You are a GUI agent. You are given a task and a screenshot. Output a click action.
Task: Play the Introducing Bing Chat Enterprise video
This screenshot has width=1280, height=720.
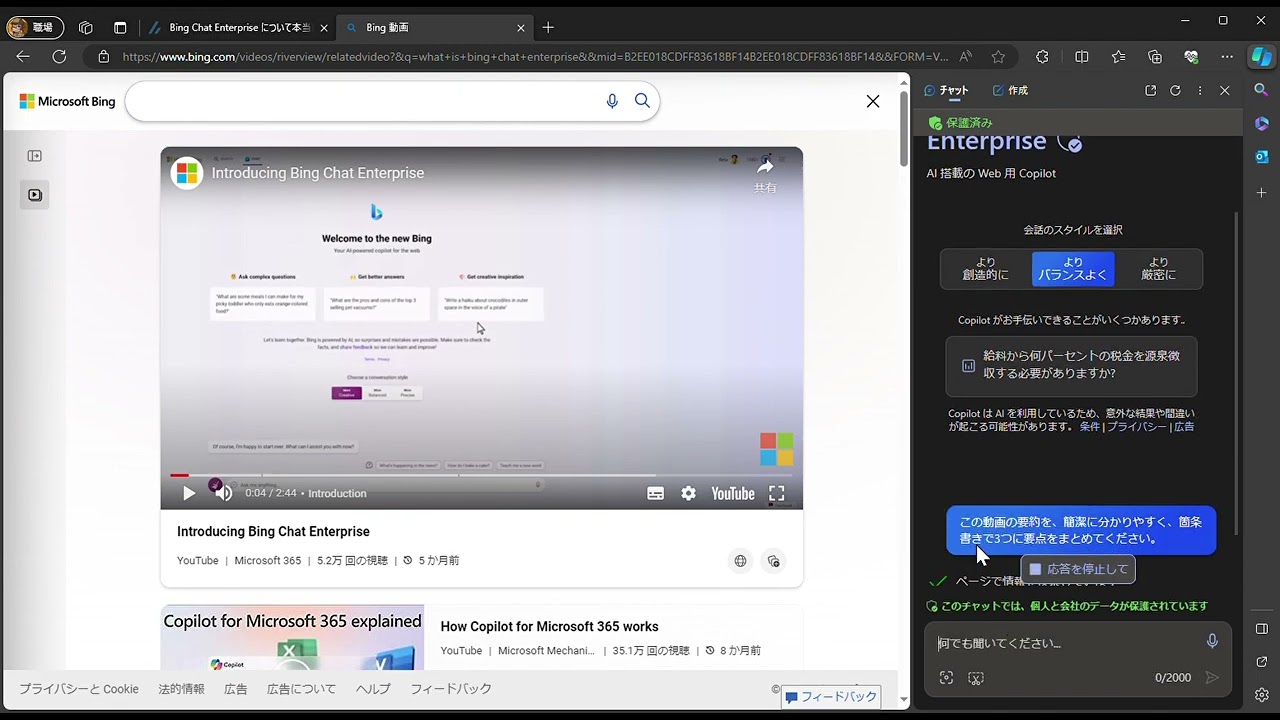pos(188,493)
